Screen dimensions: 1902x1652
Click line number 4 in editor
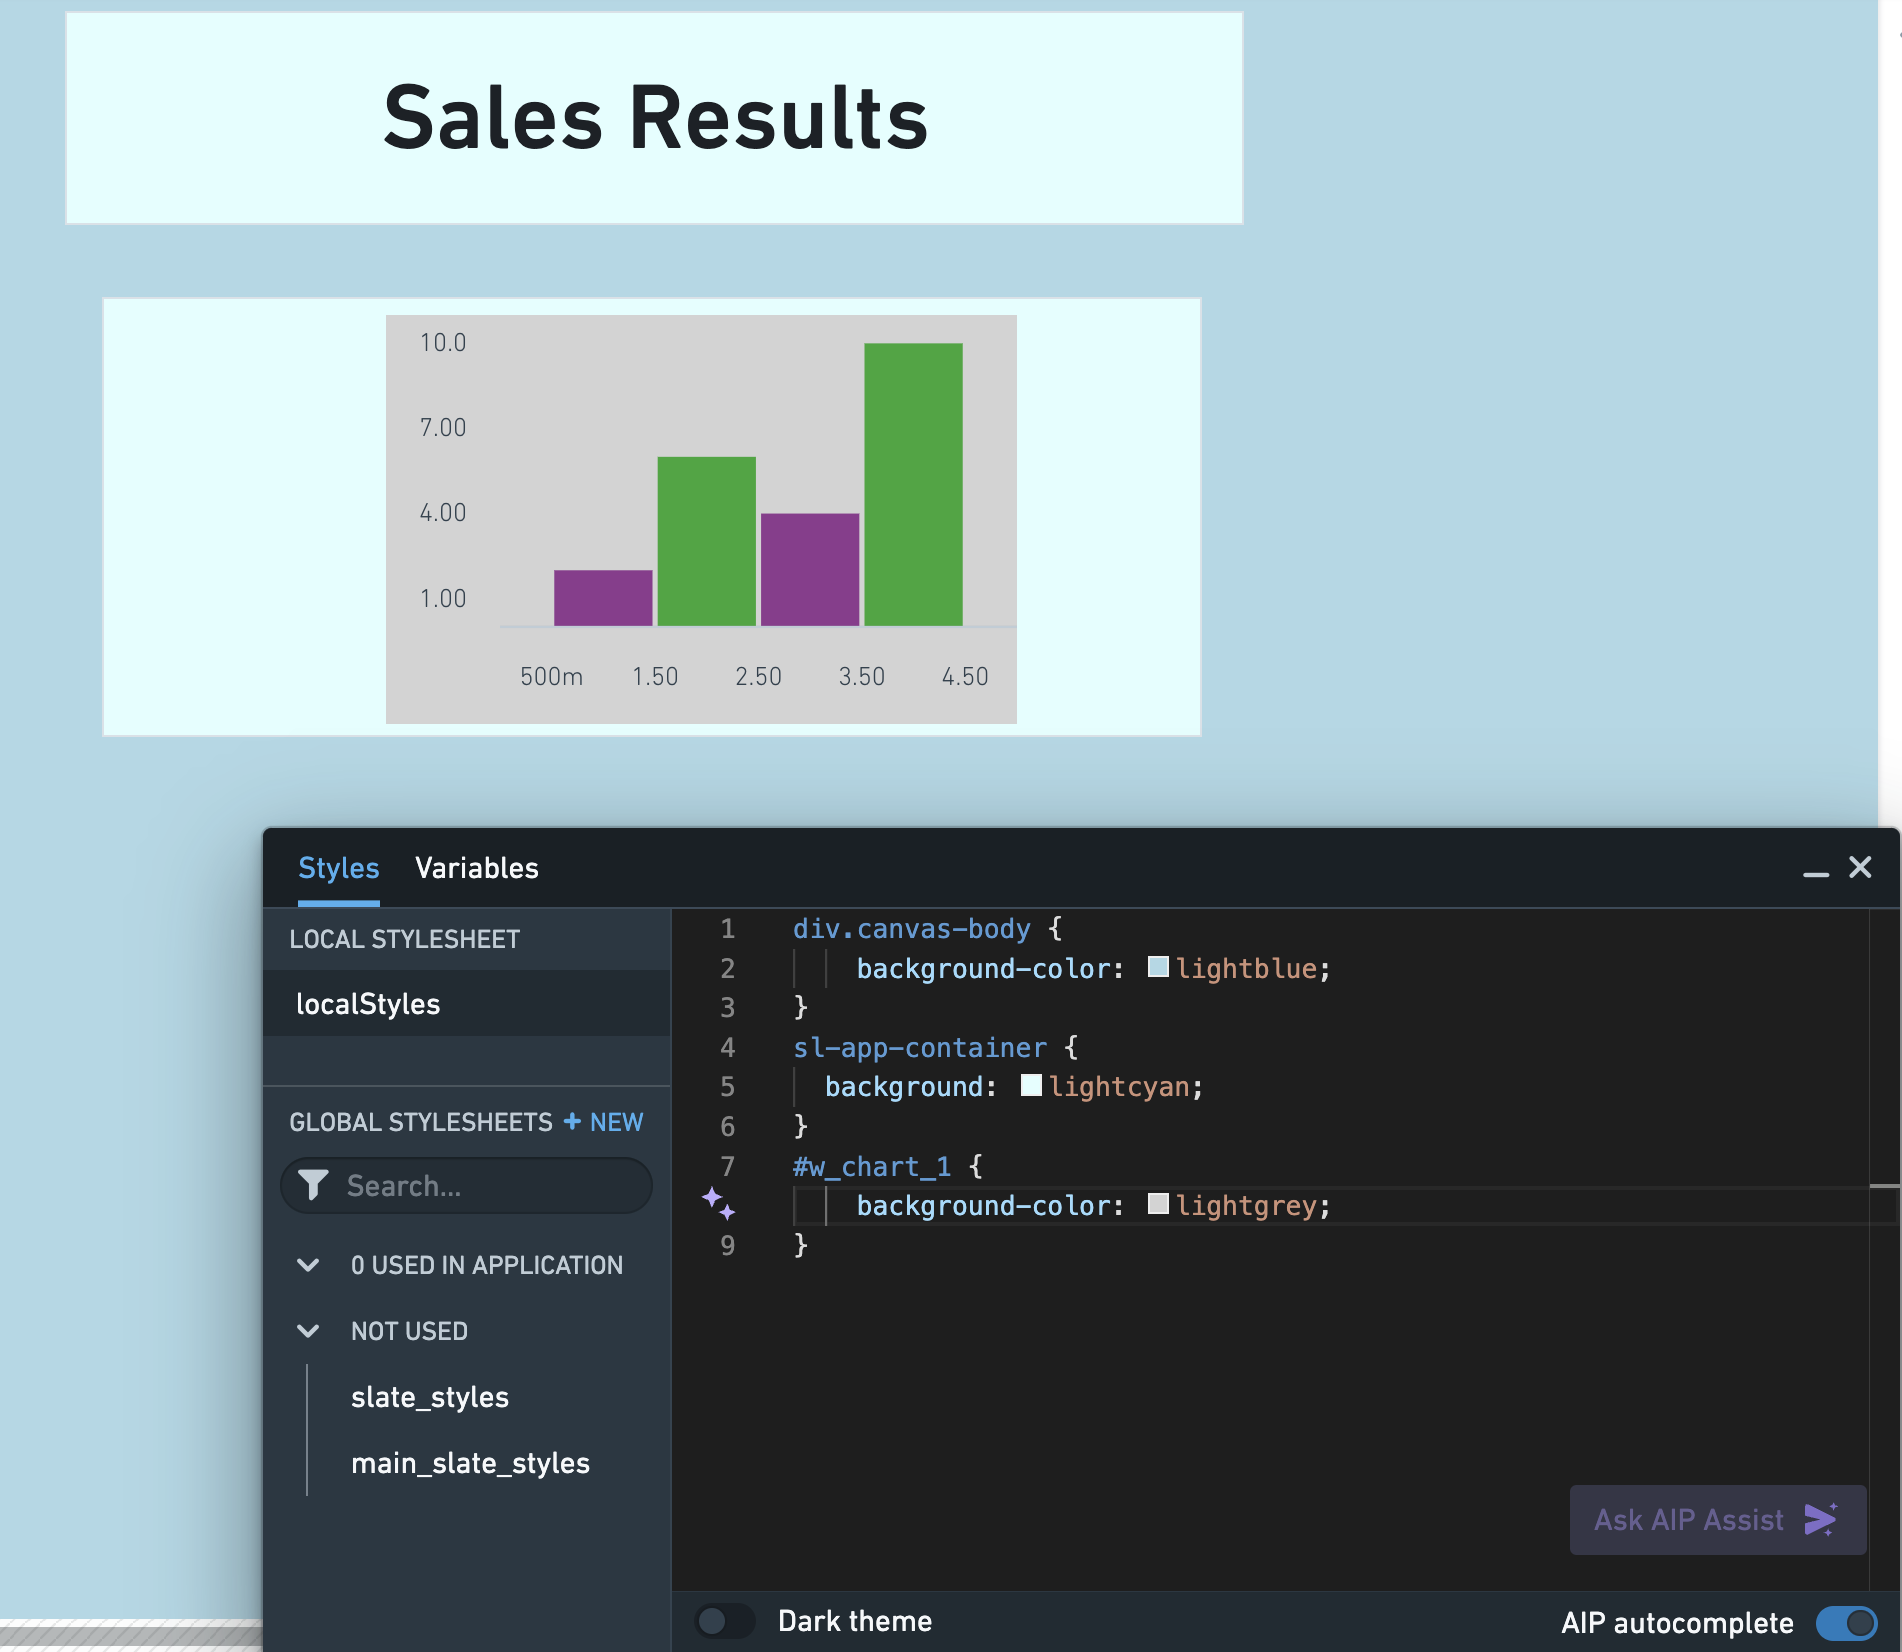coord(727,1048)
